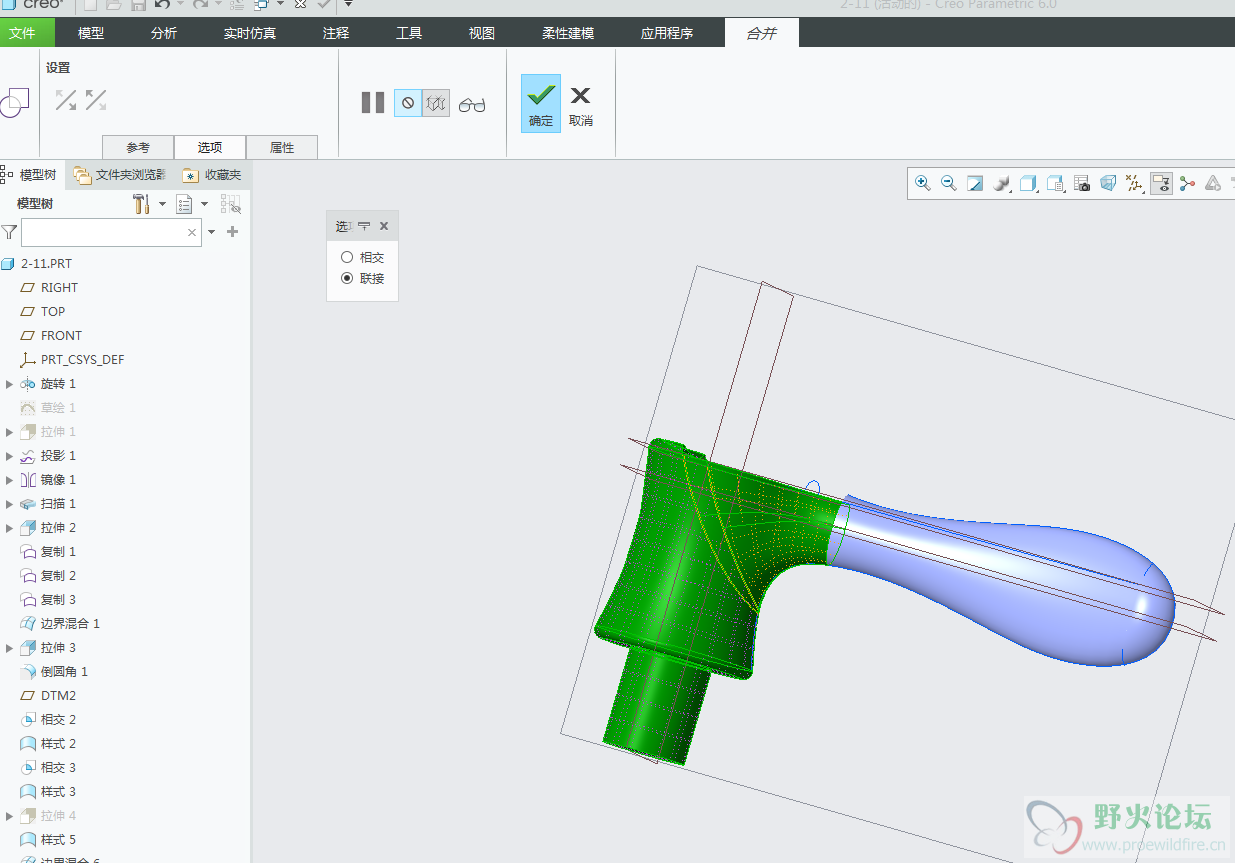Toggle the attached geometry preview icon
This screenshot has width=1235, height=863.
coord(435,102)
